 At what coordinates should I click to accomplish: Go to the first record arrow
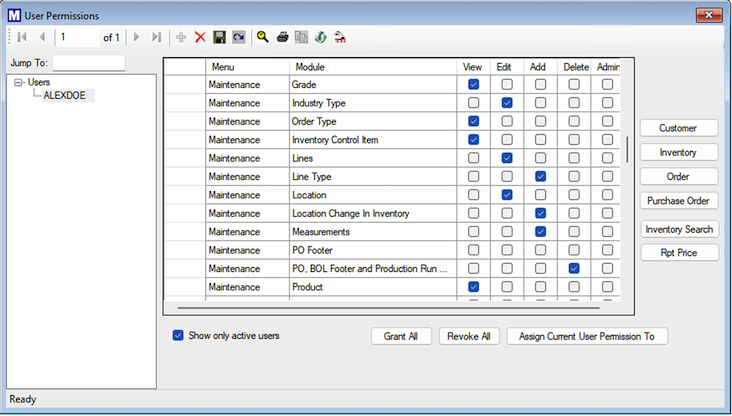(22, 37)
